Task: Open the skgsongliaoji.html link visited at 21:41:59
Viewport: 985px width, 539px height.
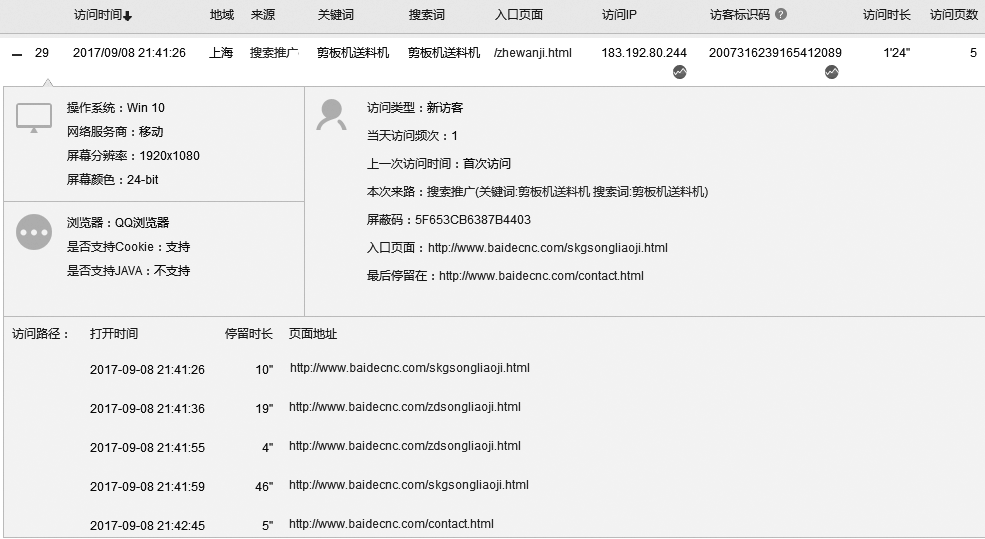Action: point(408,485)
